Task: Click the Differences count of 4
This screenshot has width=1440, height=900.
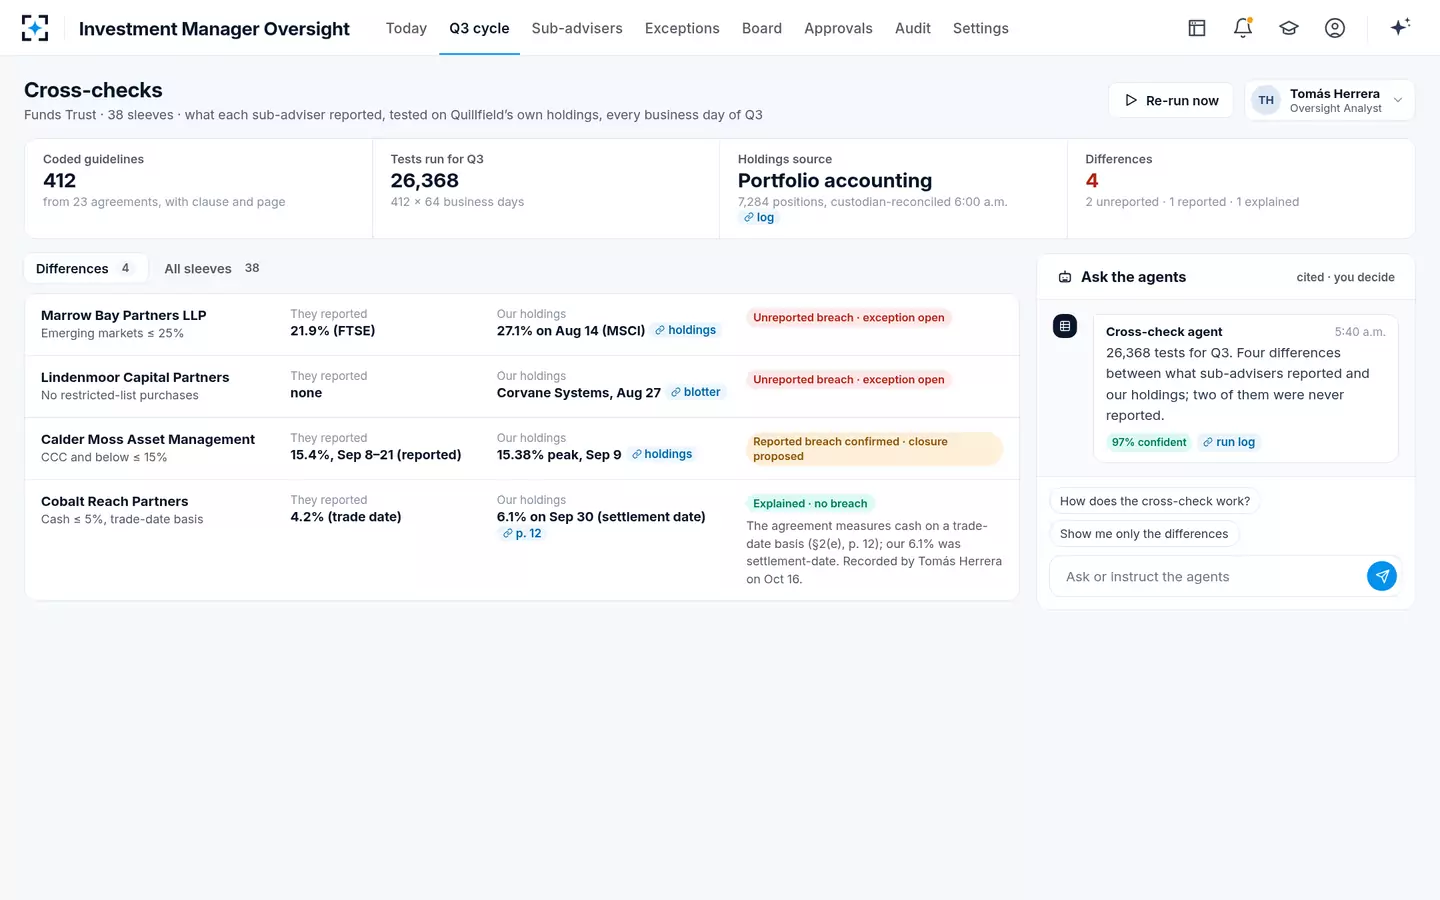Action: pos(1092,180)
